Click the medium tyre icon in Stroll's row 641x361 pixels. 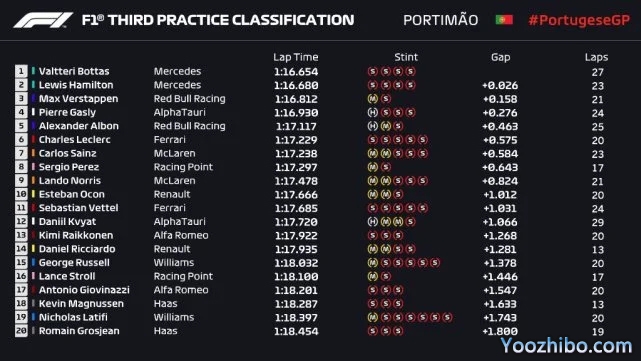point(372,276)
